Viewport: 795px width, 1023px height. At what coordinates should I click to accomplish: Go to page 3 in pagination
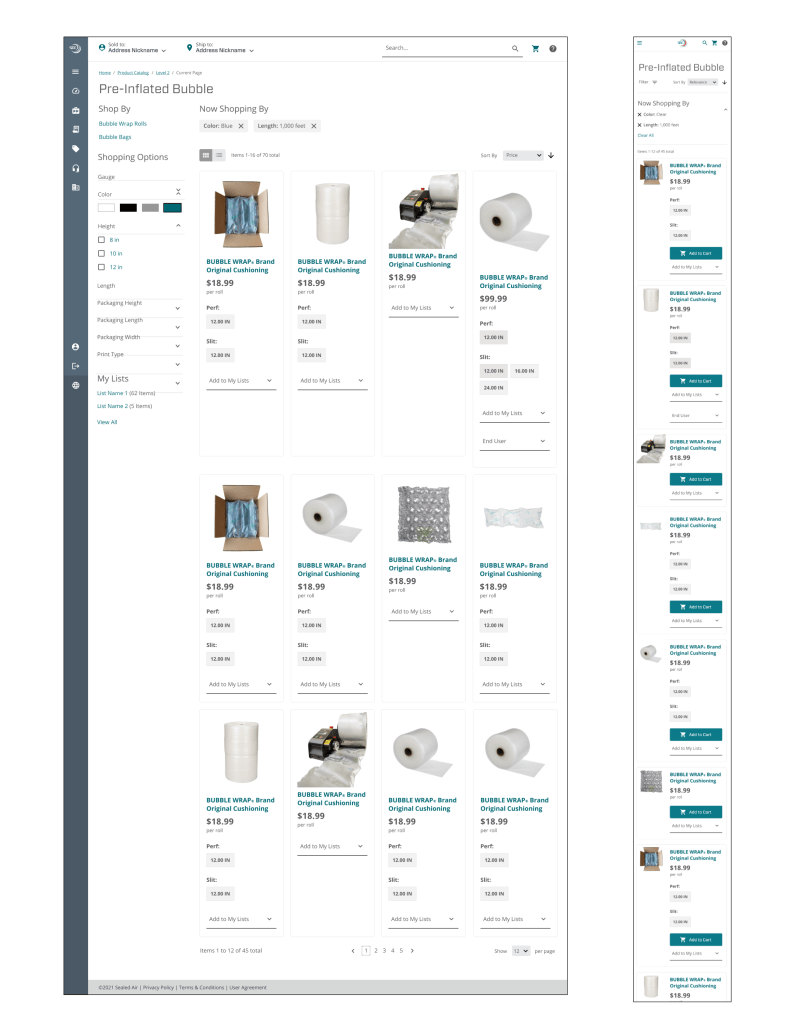[384, 950]
